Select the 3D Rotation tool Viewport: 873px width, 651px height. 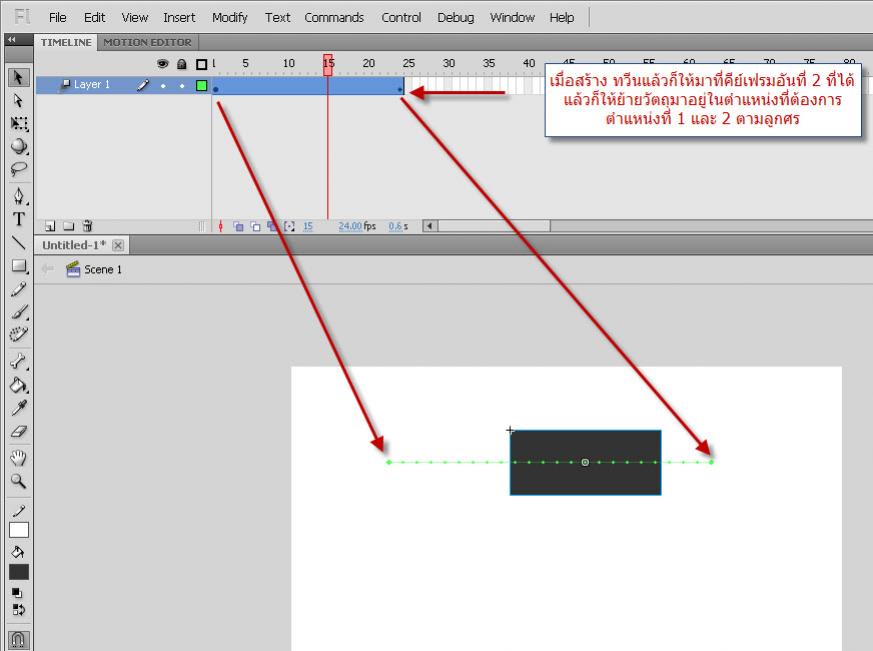pos(18,146)
